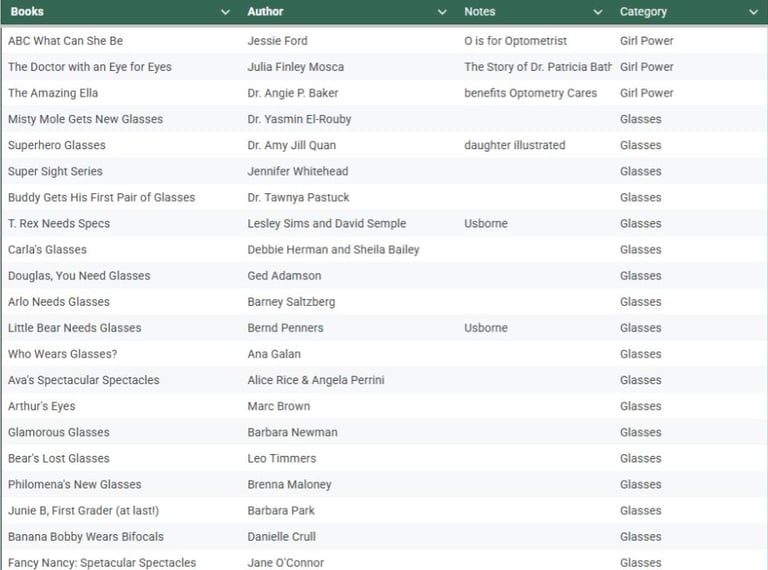The height and width of the screenshot is (570, 768).
Task: Click 'Girl Power' in The Amazing Ella row
Action: (647, 93)
